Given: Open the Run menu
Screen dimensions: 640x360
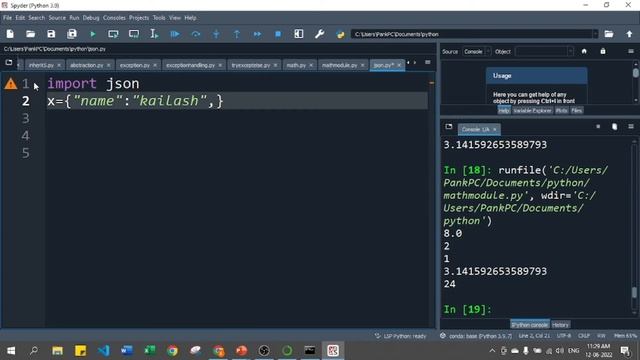Looking at the screenshot, I should click(x=74, y=18).
